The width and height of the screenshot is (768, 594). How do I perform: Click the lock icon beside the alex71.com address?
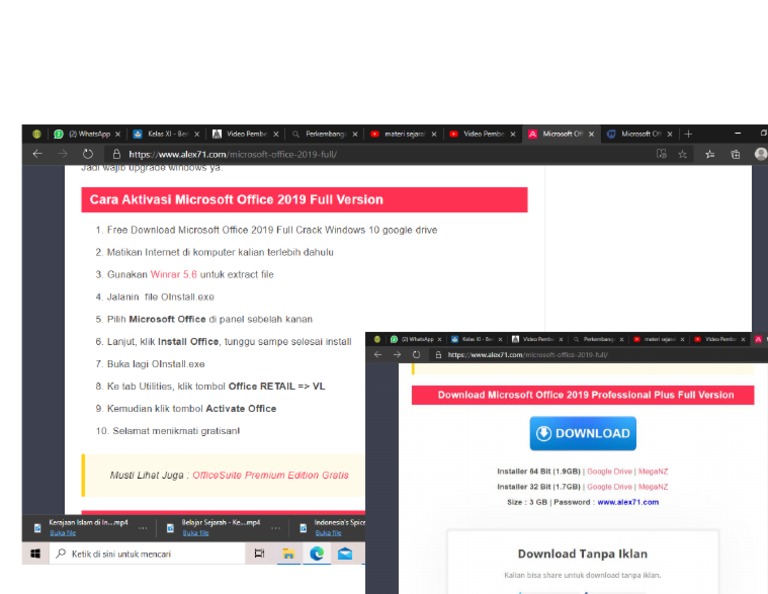click(117, 154)
